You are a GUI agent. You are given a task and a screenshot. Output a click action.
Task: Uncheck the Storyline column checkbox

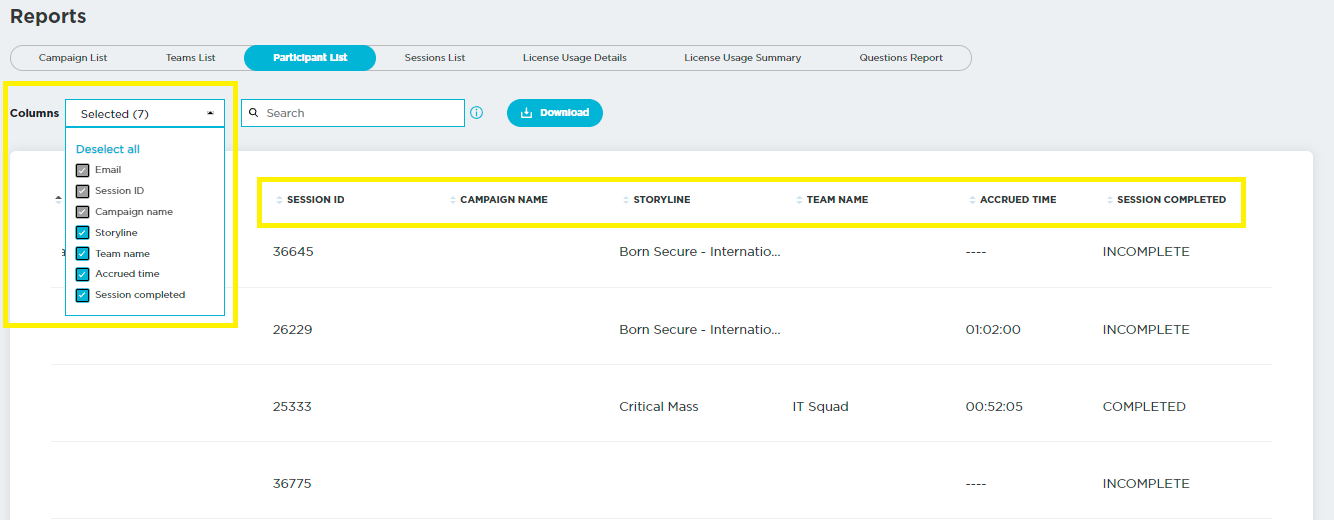coord(83,233)
